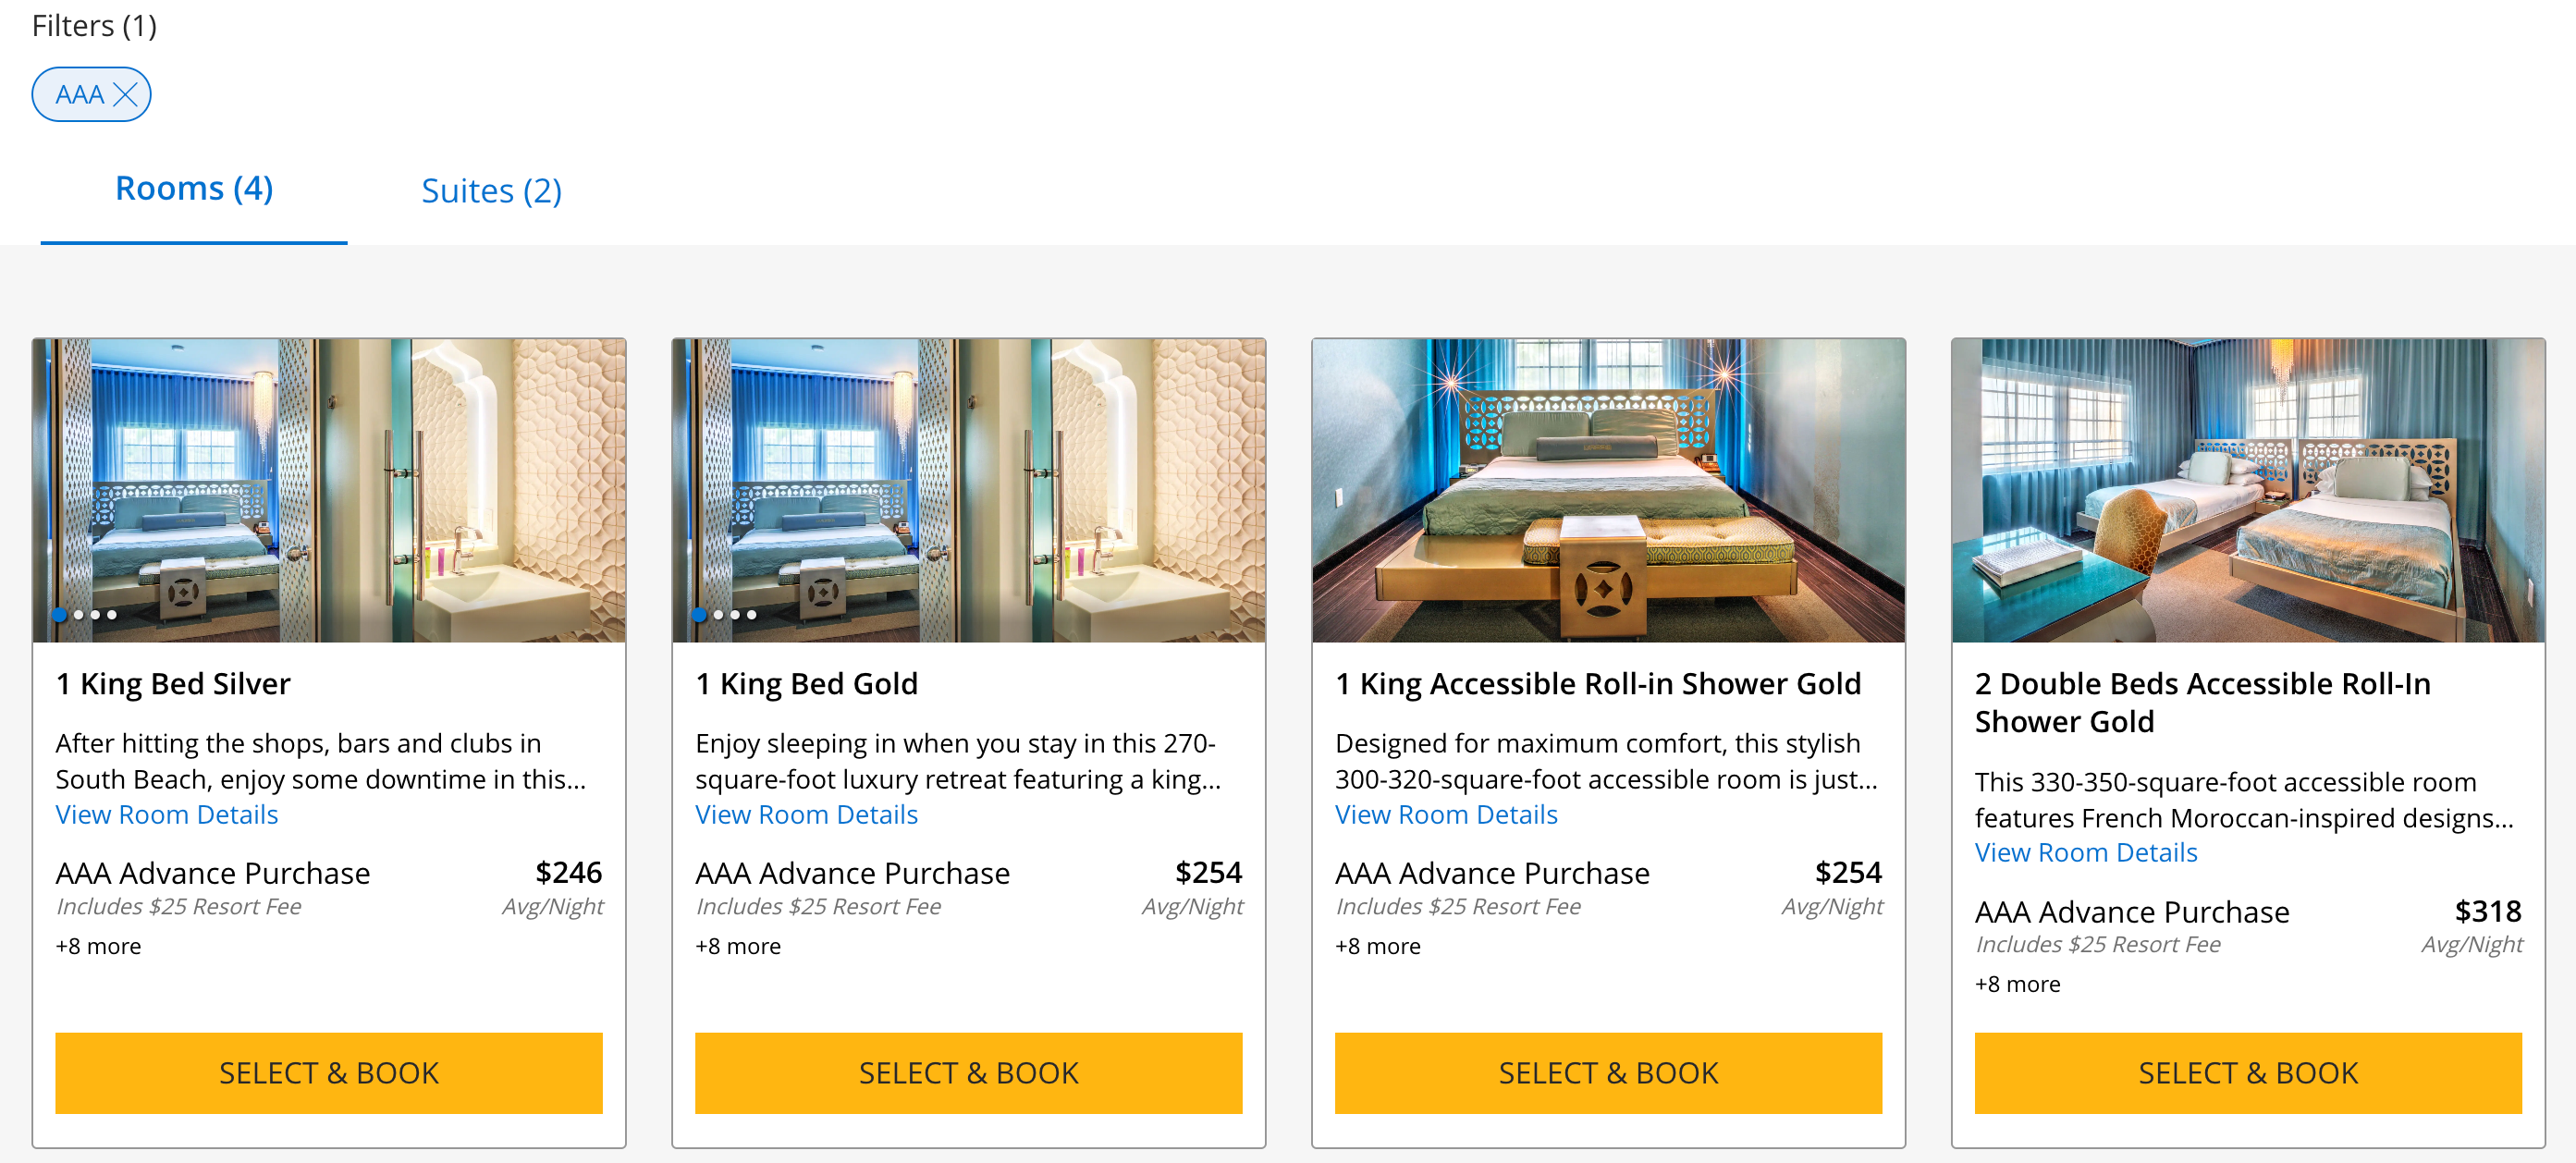View Room Details for 1 King Bed Gold
2576x1163 pixels.
806,814
